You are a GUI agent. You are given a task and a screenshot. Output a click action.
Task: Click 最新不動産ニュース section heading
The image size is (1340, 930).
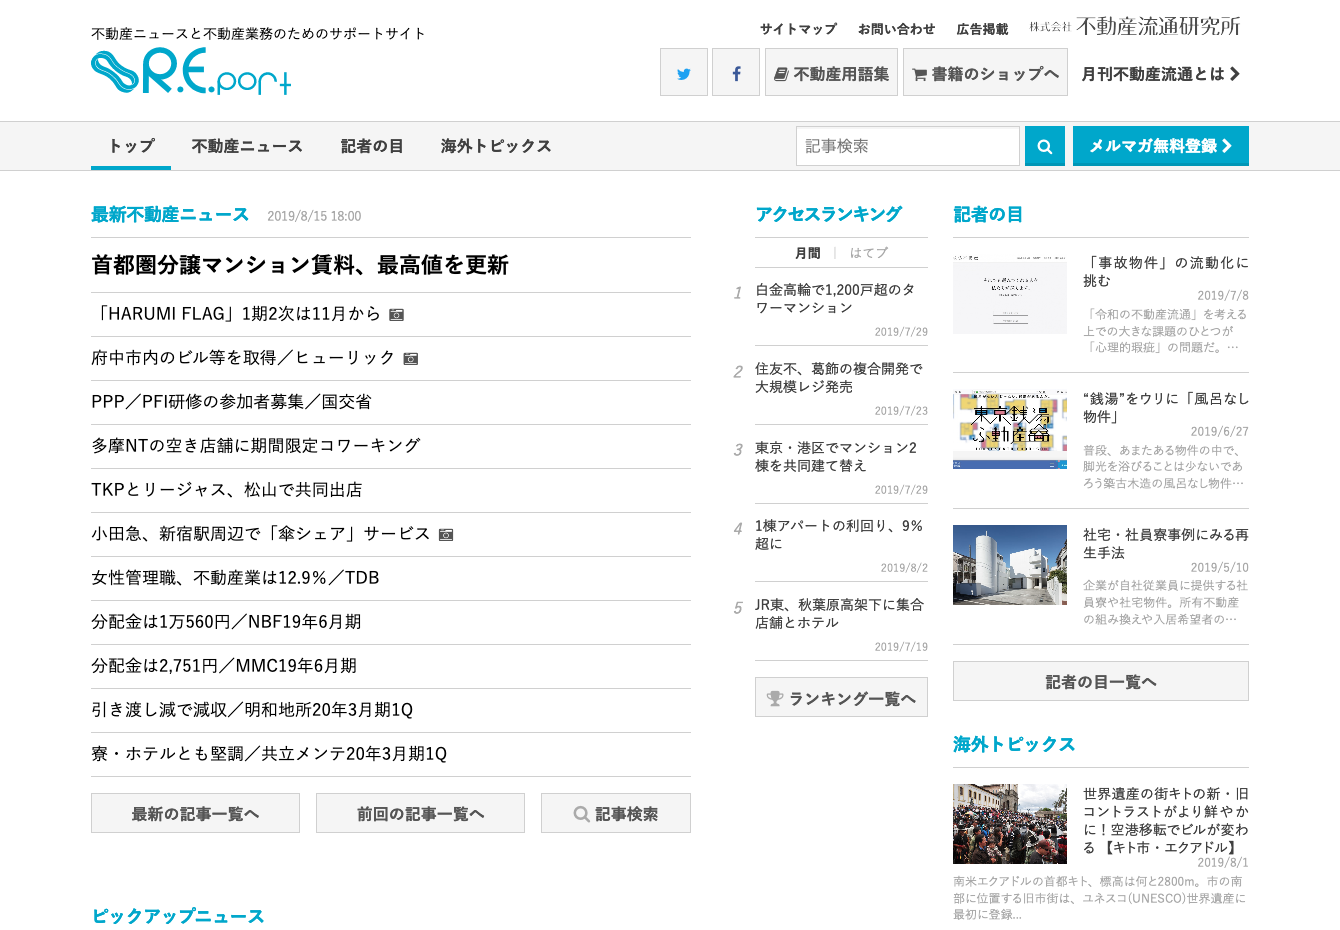click(170, 215)
